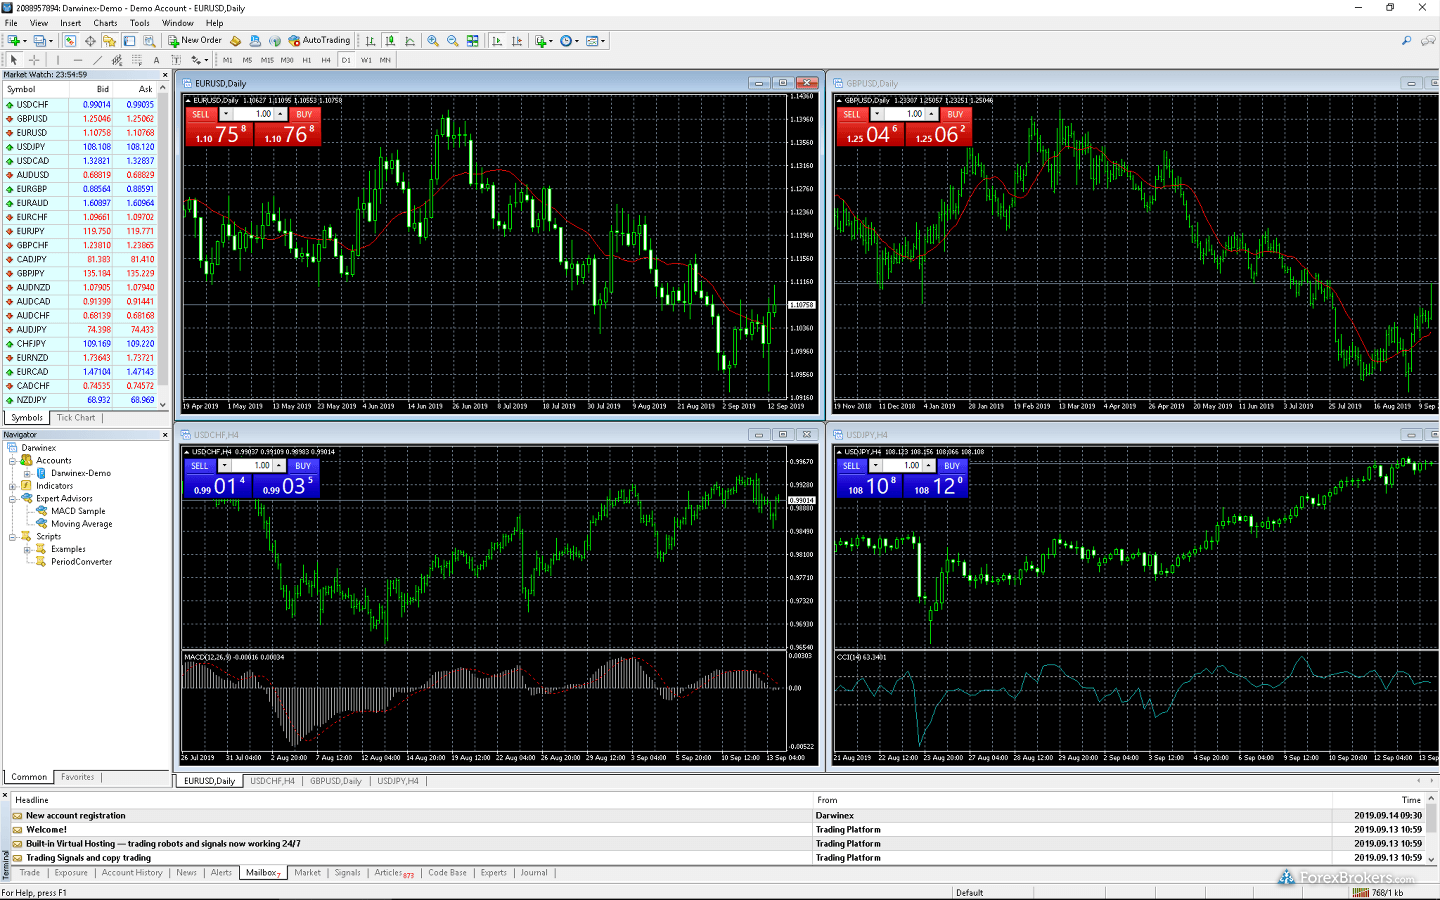Image resolution: width=1440 pixels, height=900 pixels.
Task: Click BUY on EURUSD chart
Action: pos(305,114)
